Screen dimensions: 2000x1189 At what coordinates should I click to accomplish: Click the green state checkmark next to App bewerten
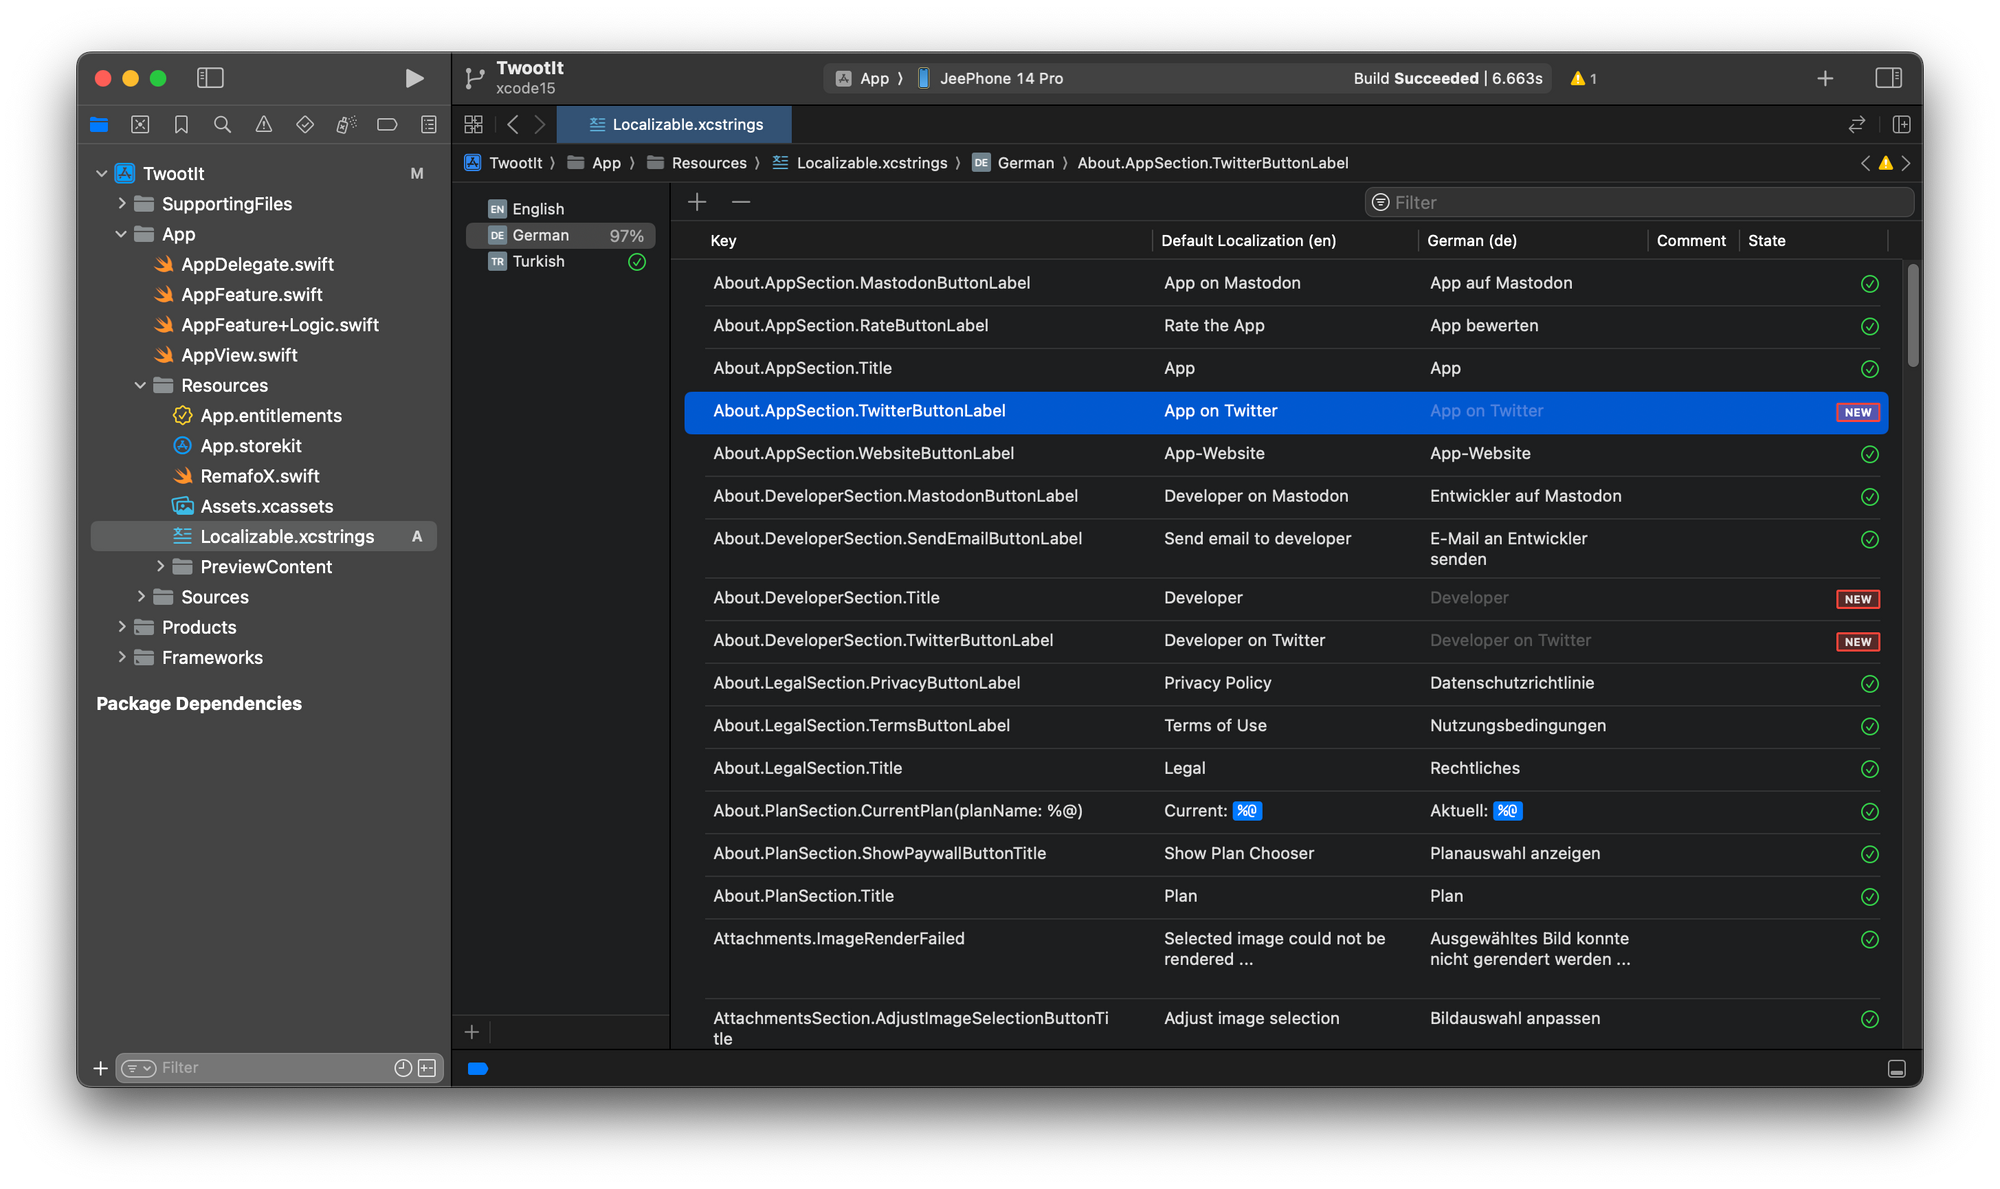click(x=1869, y=326)
